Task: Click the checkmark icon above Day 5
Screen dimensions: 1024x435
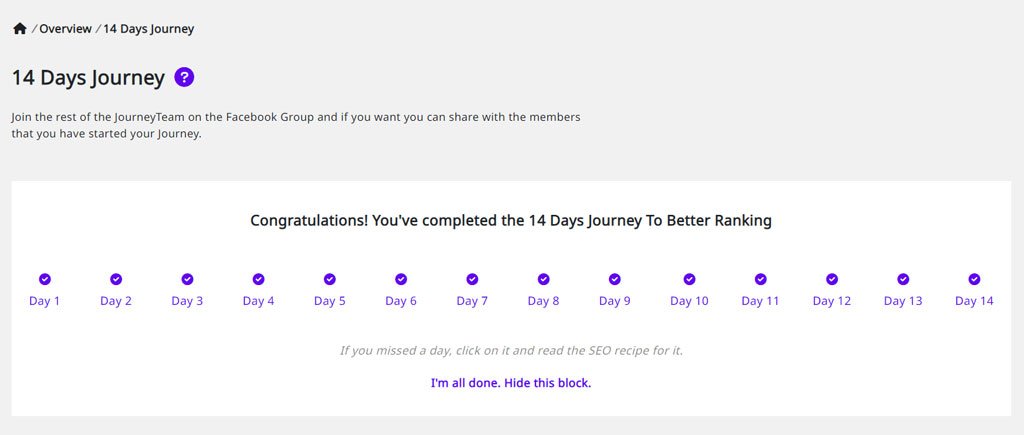Action: [330, 279]
